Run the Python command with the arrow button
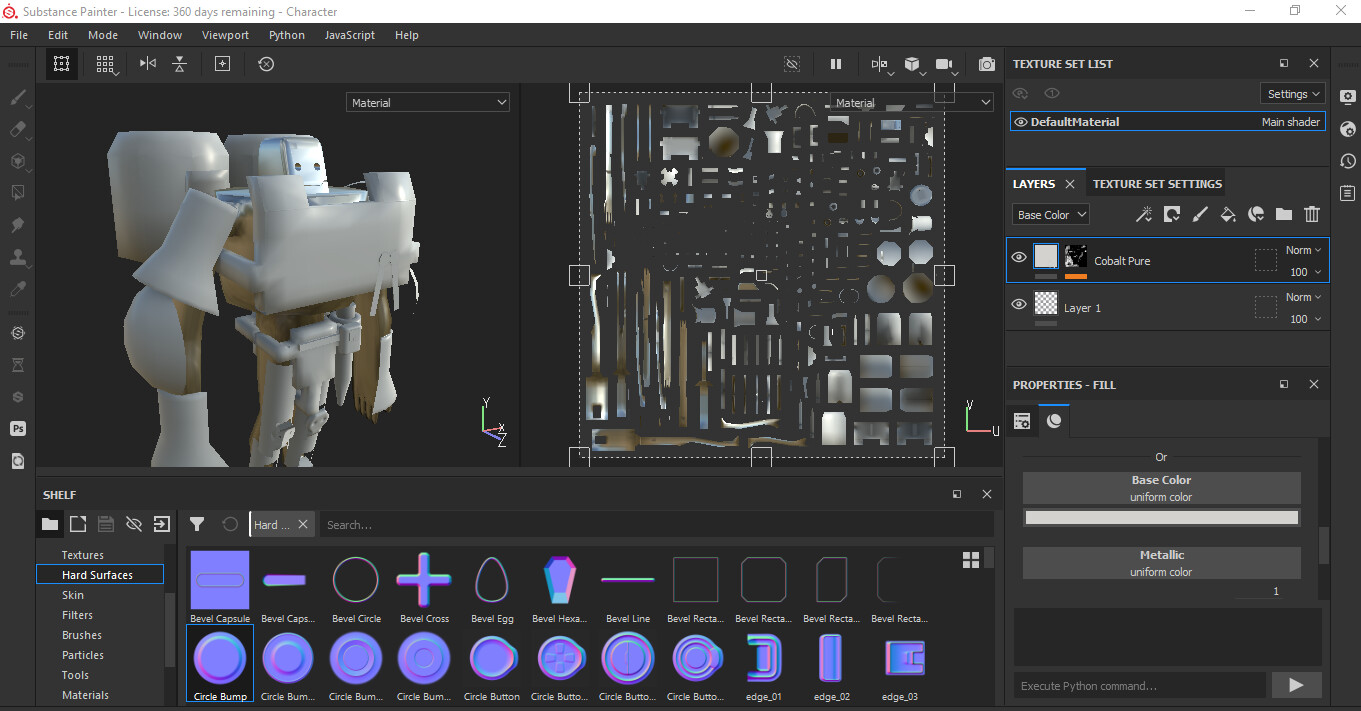Viewport: 1361px width, 711px height. pos(1296,685)
